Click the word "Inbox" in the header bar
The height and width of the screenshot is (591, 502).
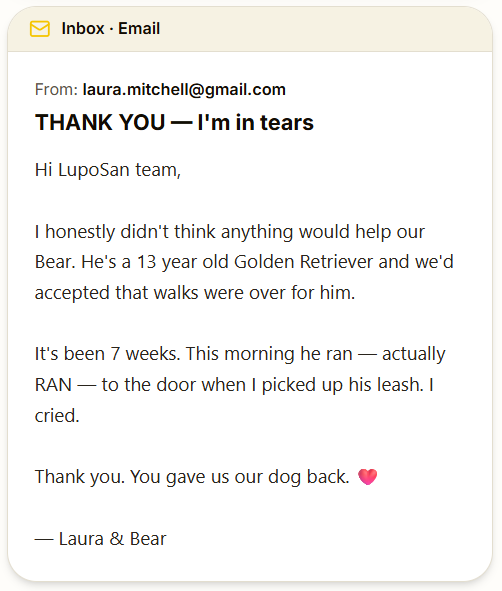tap(83, 29)
